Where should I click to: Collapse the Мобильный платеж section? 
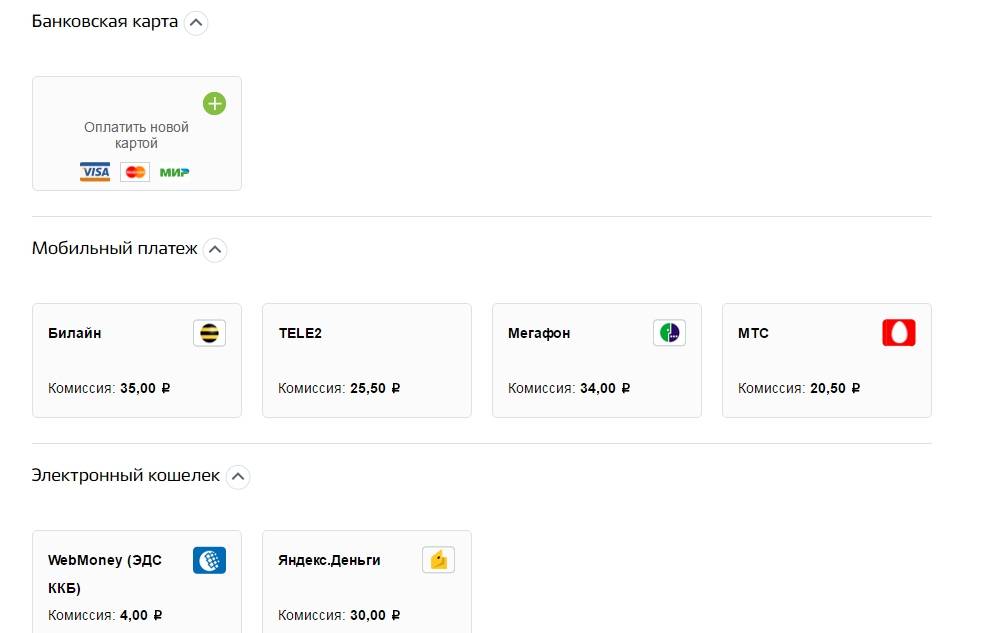pos(215,250)
